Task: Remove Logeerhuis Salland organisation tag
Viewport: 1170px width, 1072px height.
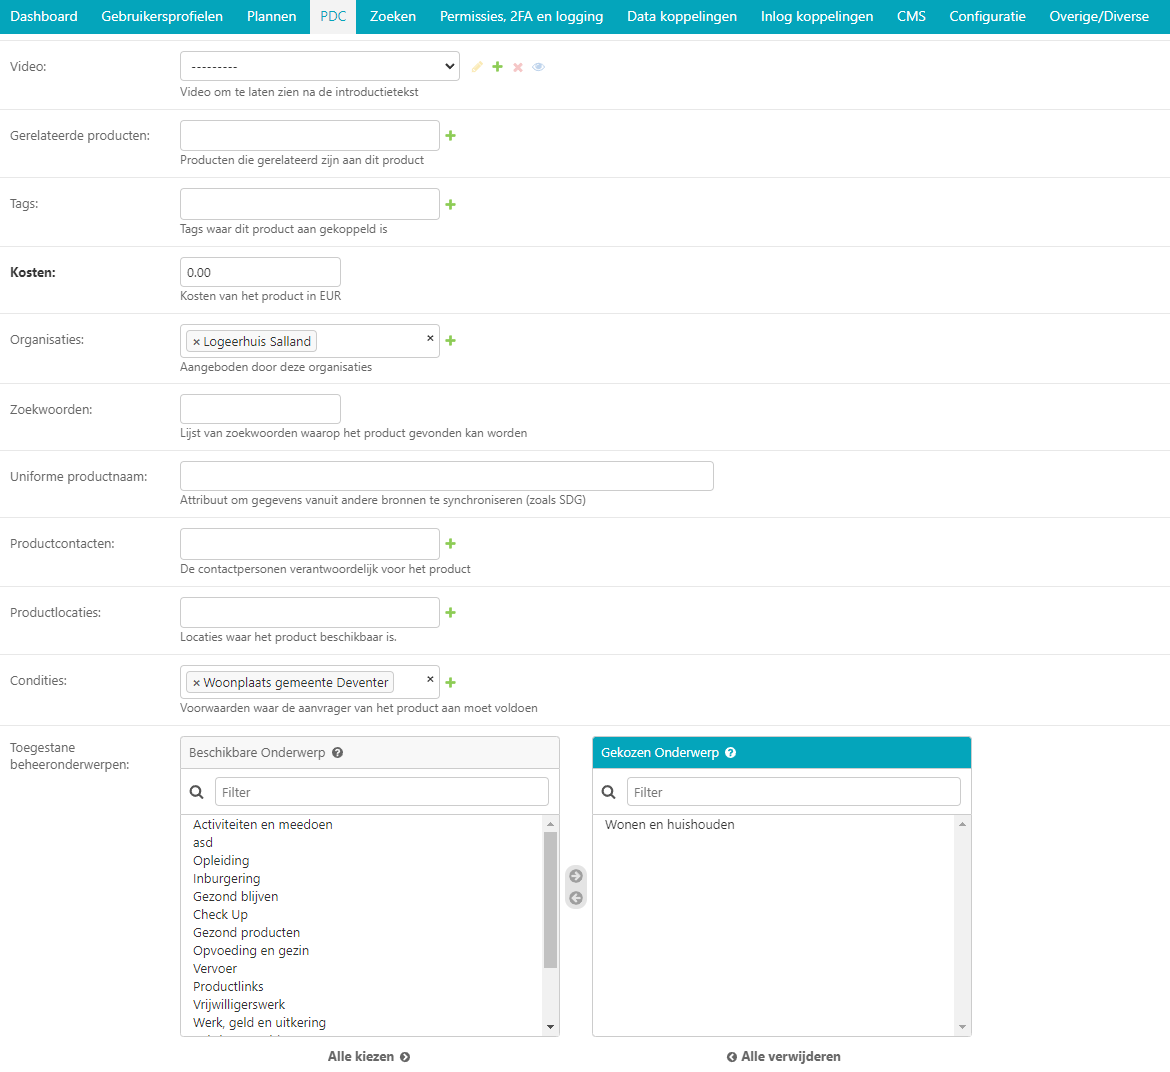Action: pos(196,342)
